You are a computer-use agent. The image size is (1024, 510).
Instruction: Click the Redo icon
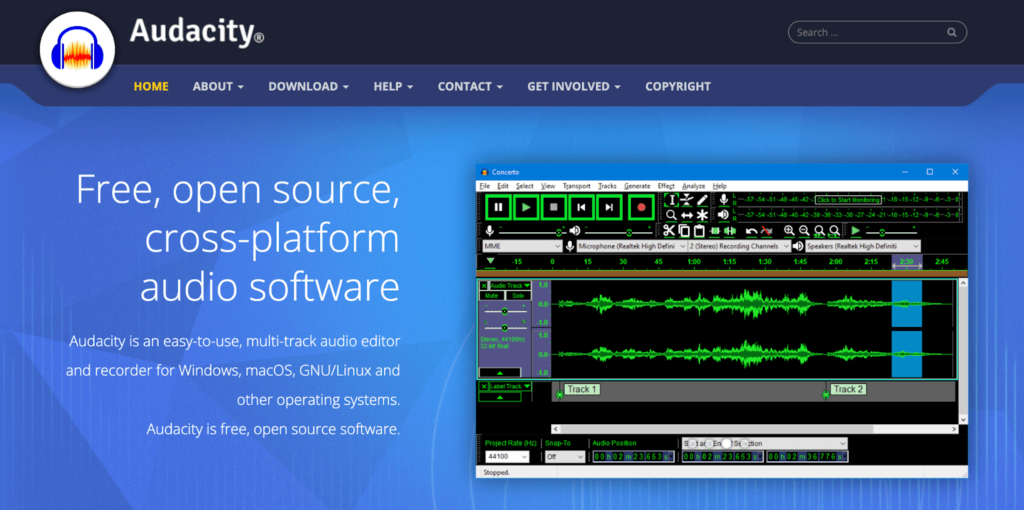click(x=767, y=231)
